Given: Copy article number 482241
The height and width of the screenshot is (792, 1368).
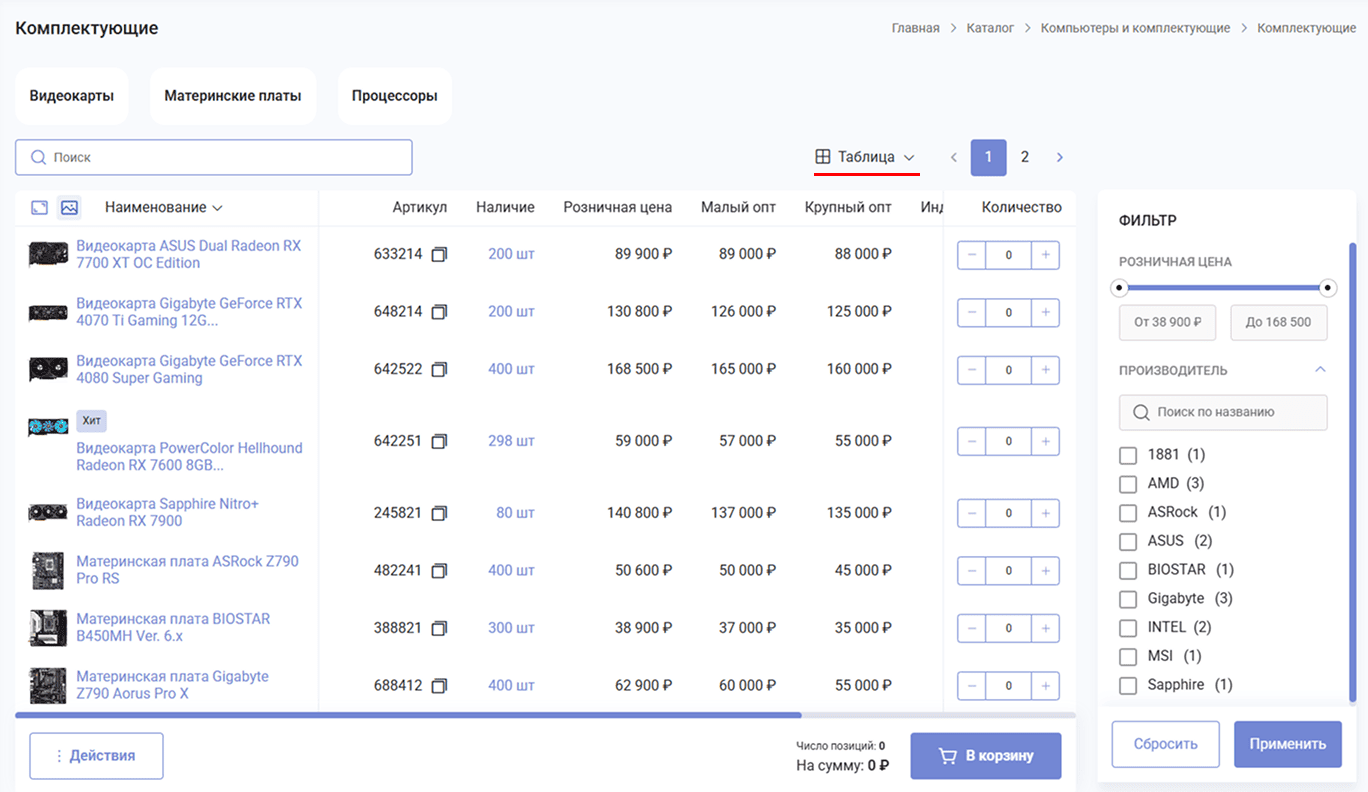Looking at the screenshot, I should 439,571.
